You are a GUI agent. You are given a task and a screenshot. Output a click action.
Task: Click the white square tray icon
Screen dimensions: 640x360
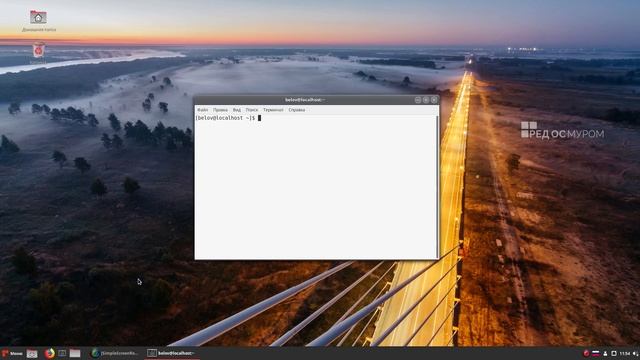pos(613,353)
